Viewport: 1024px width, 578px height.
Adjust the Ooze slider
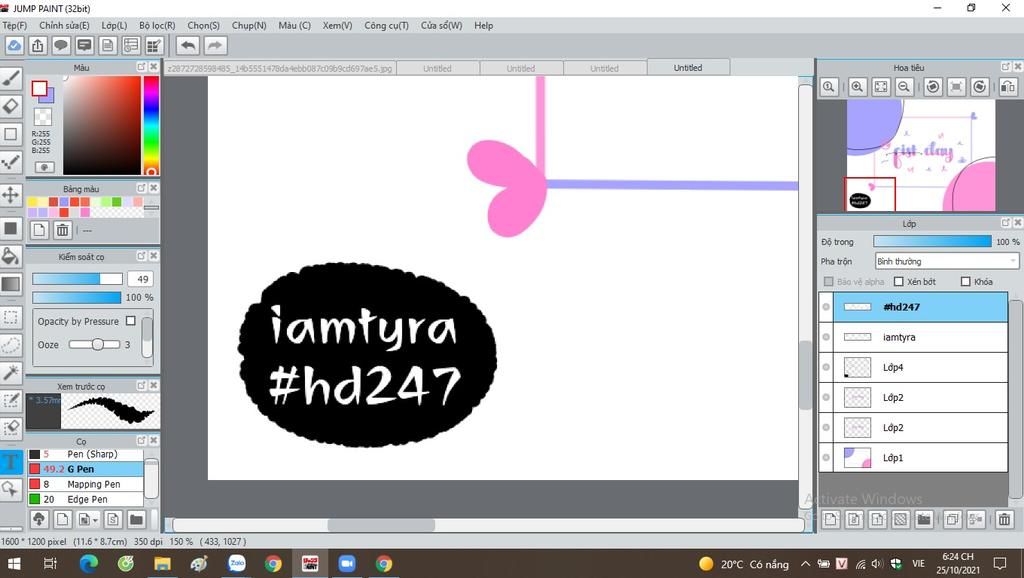(x=95, y=344)
